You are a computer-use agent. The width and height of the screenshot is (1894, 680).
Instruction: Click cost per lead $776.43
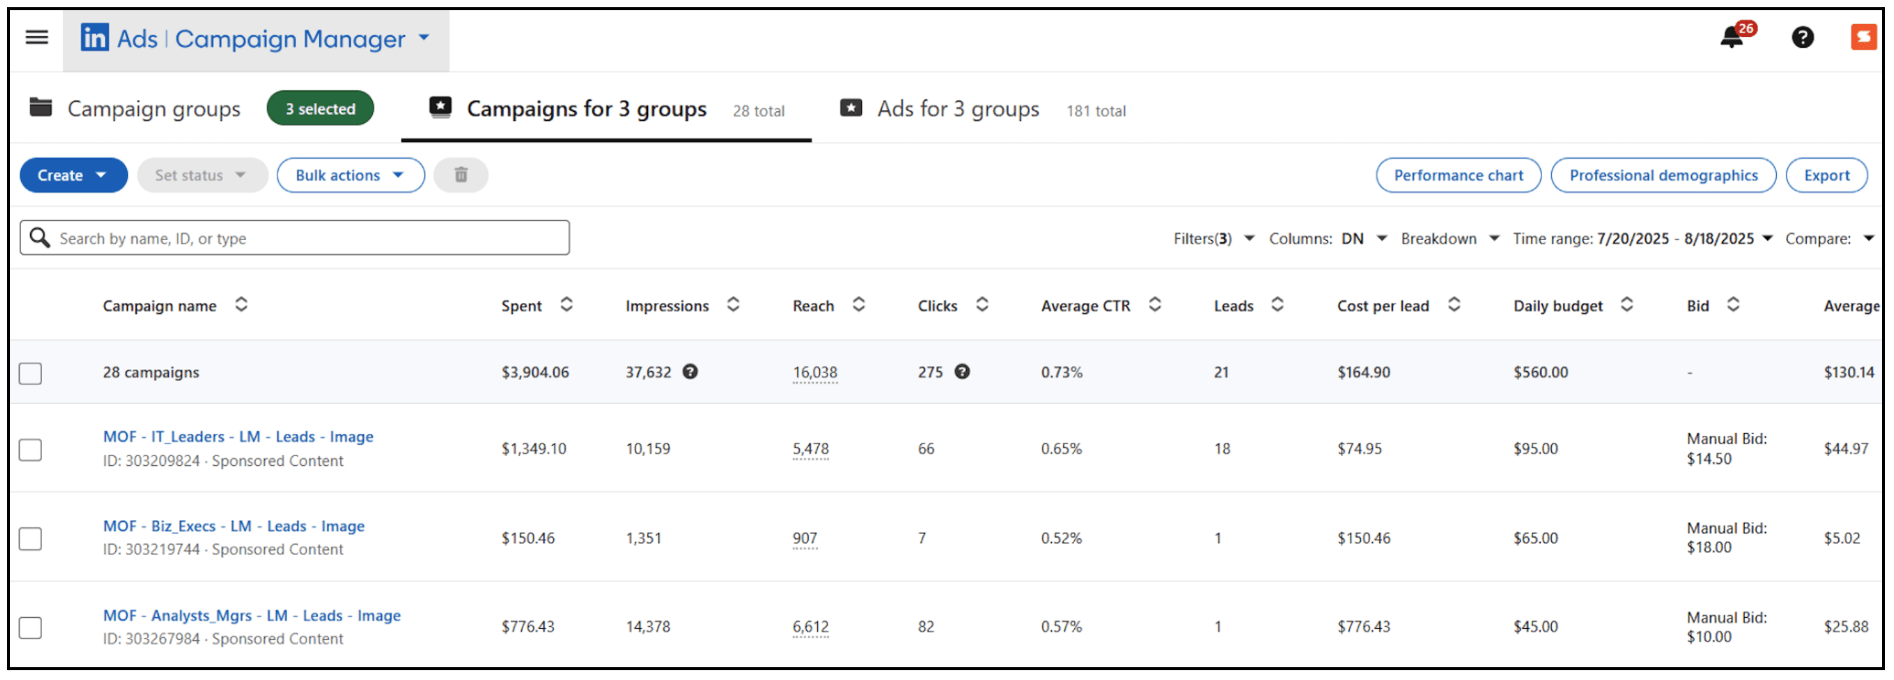pyautogui.click(x=1364, y=627)
